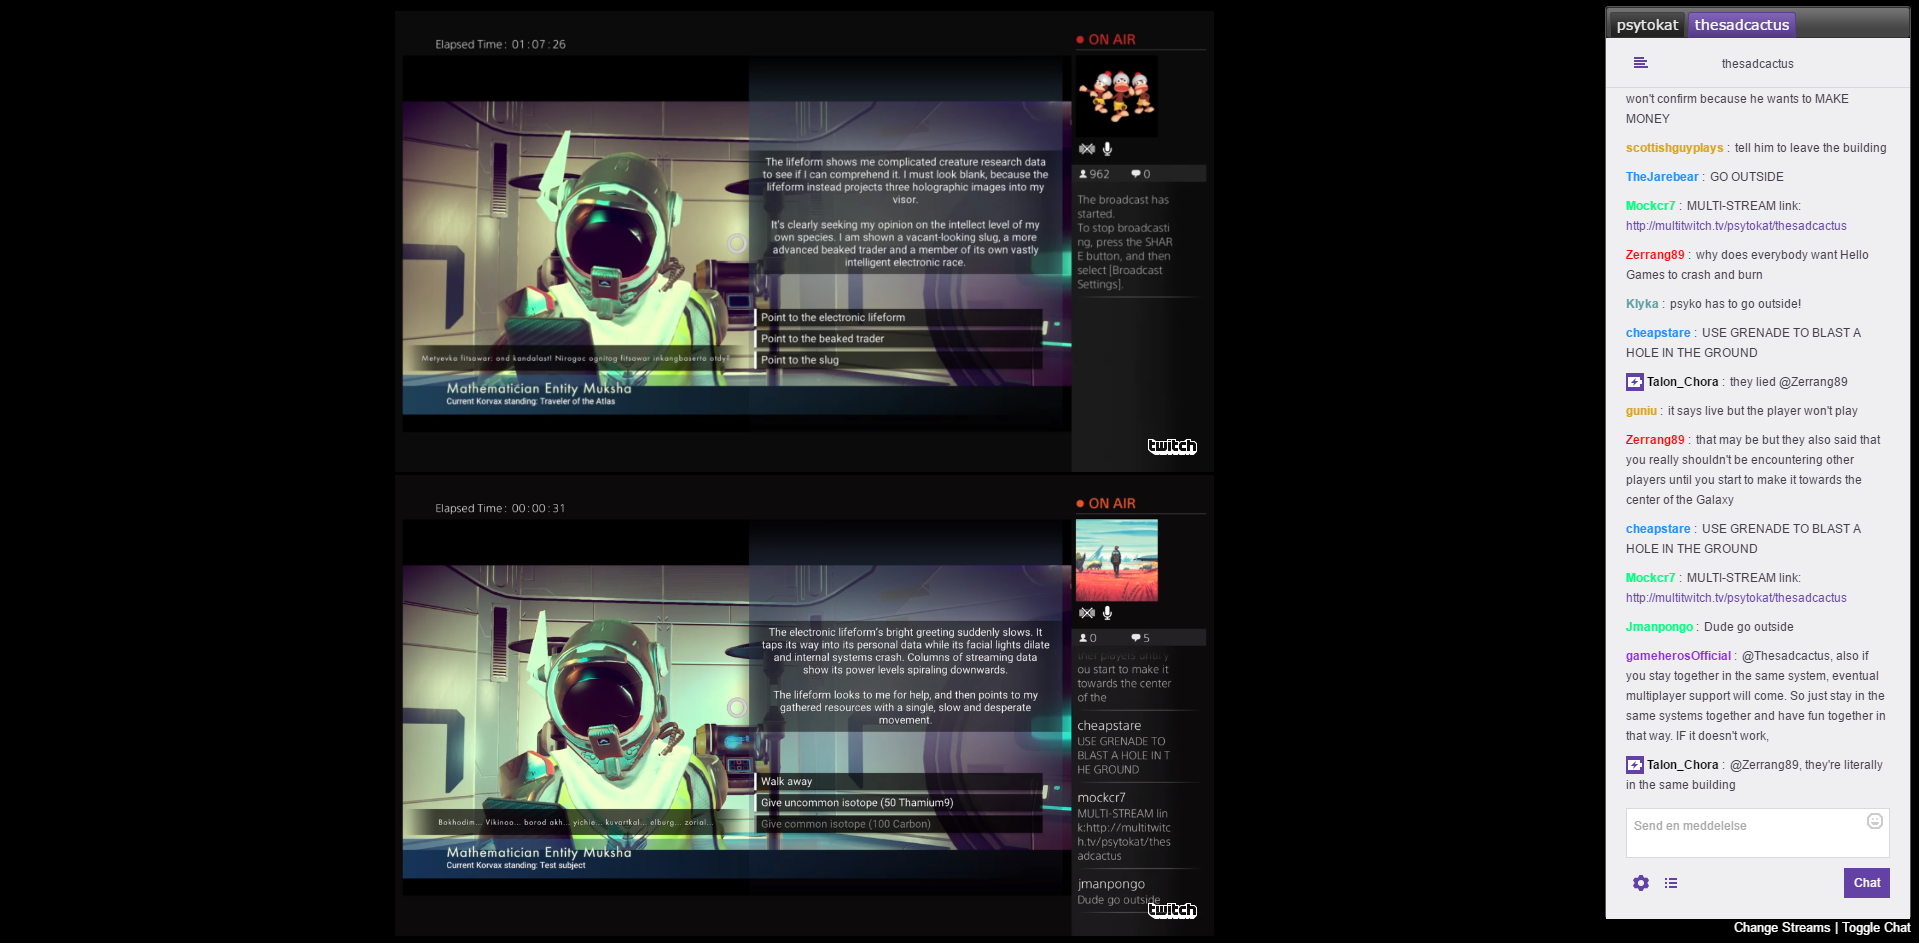Click controller icon on bottom stream
This screenshot has width=1919, height=943.
point(1087,613)
